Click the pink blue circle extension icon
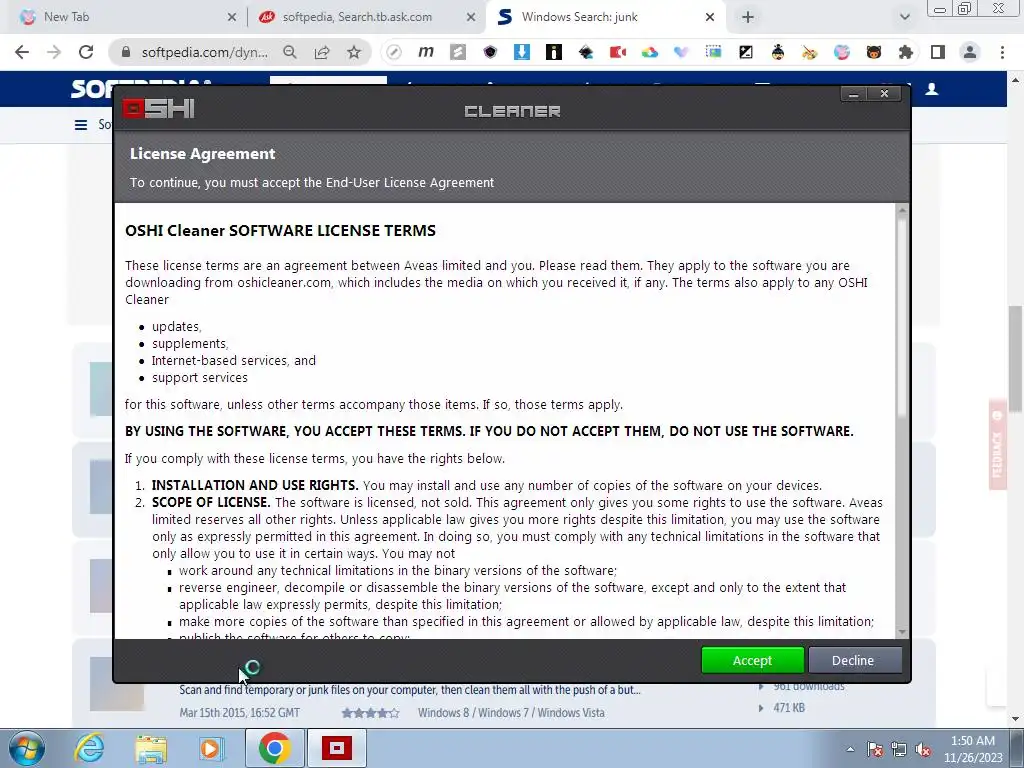 tap(842, 52)
